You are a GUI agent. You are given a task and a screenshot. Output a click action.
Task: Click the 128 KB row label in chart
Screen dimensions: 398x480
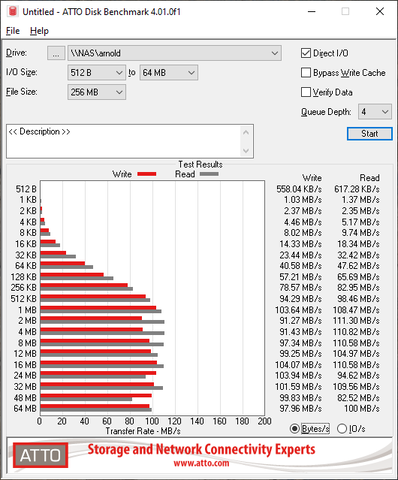(24, 277)
